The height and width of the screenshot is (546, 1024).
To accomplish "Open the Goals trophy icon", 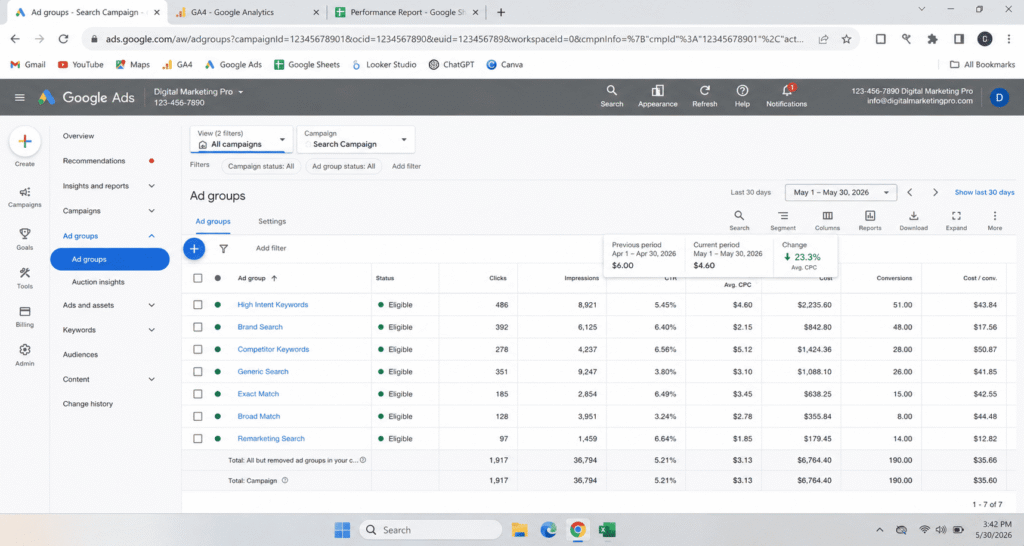I will coord(25,234).
